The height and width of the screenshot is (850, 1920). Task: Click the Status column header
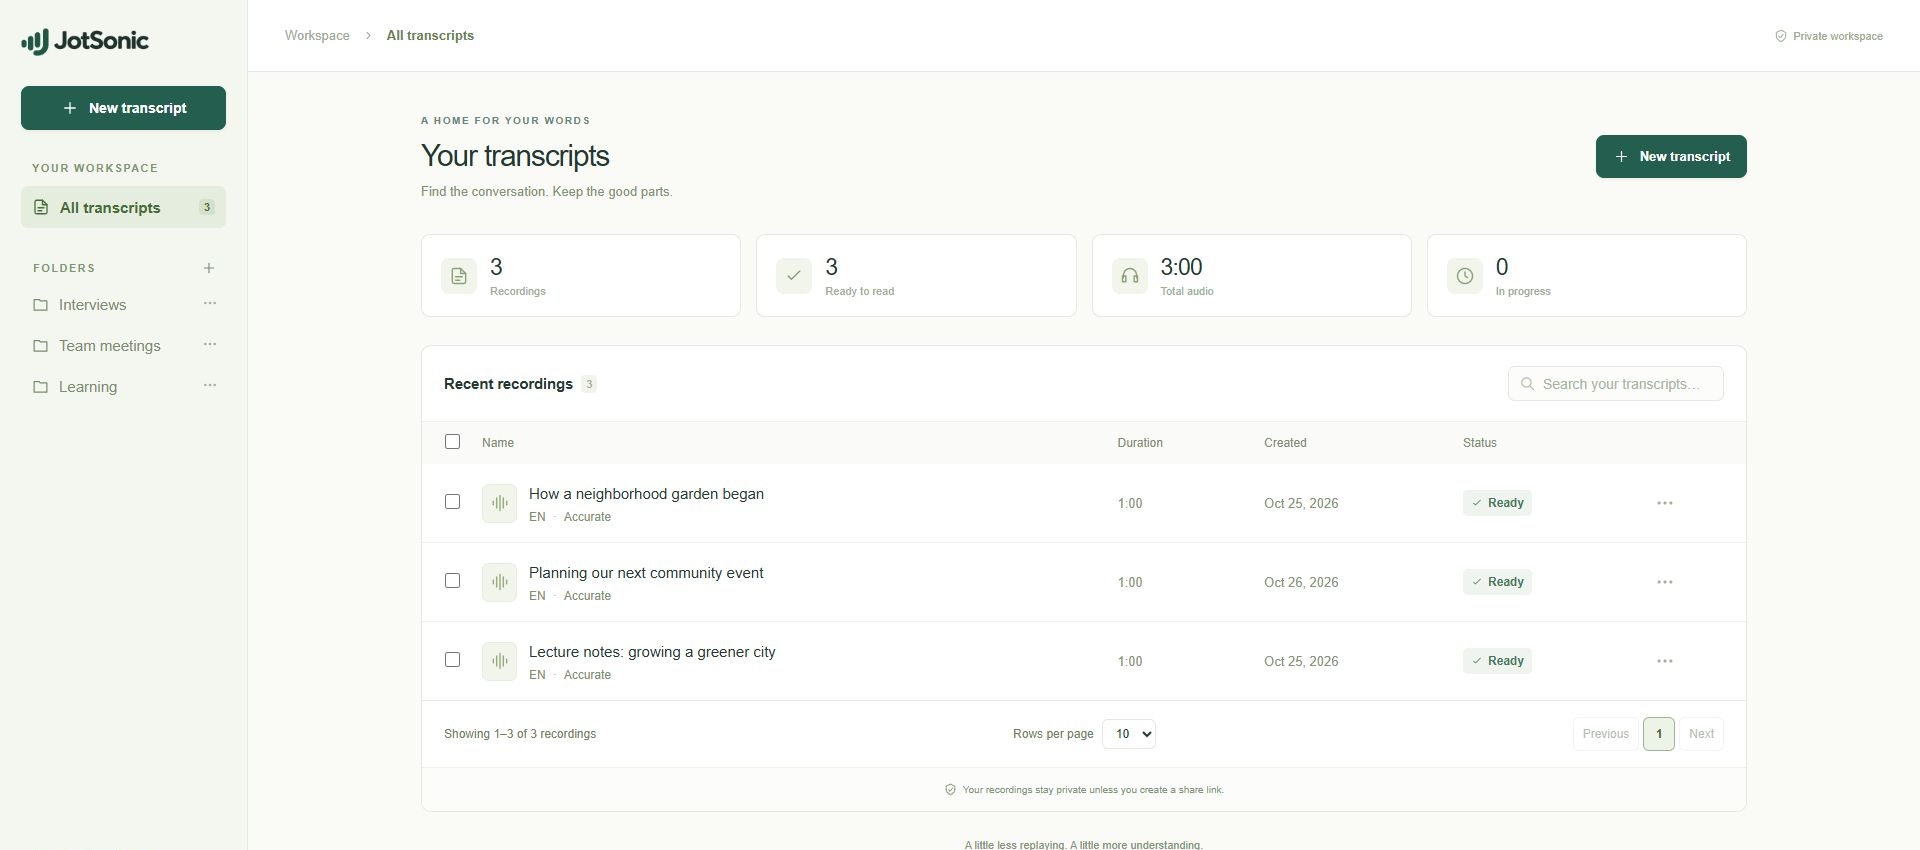1480,443
